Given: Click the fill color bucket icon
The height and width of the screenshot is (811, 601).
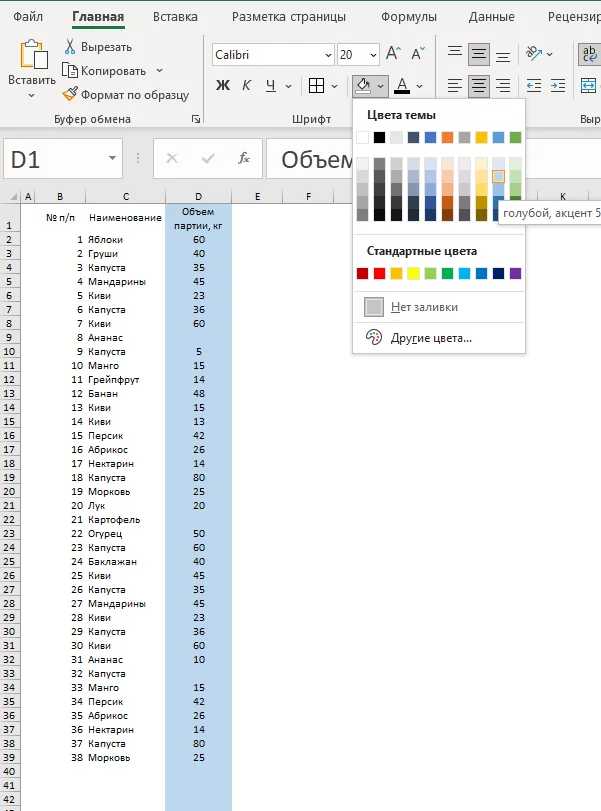Looking at the screenshot, I should 363,85.
